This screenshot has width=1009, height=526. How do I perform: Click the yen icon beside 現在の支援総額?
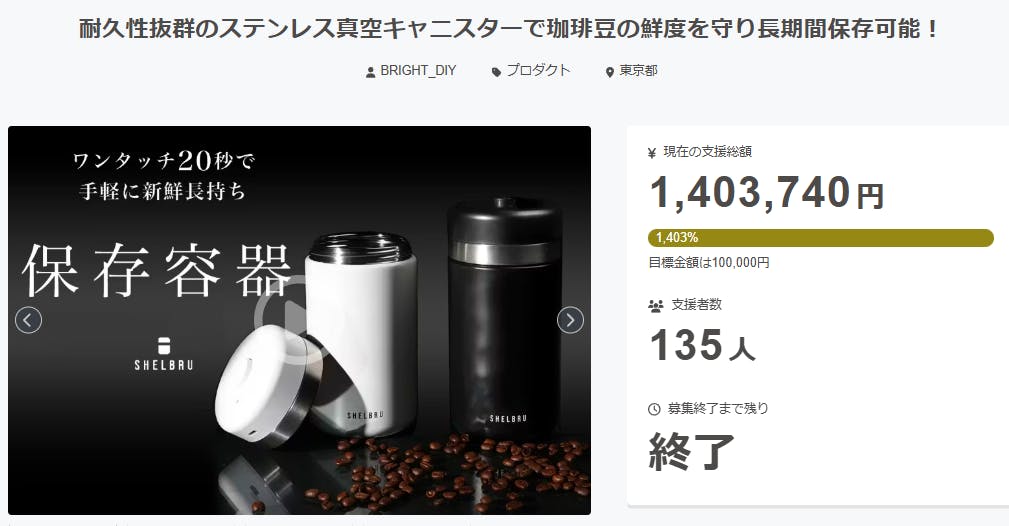click(652, 153)
